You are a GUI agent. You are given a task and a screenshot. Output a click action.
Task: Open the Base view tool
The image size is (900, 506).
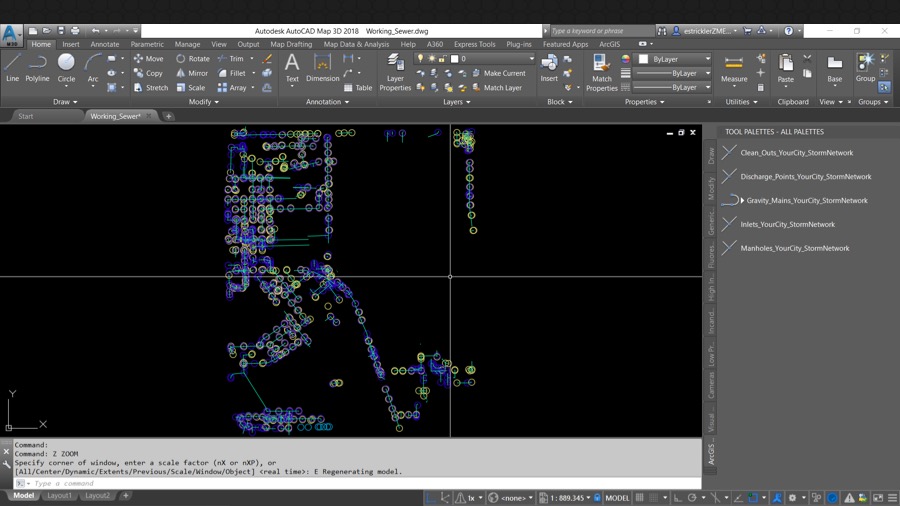point(835,69)
